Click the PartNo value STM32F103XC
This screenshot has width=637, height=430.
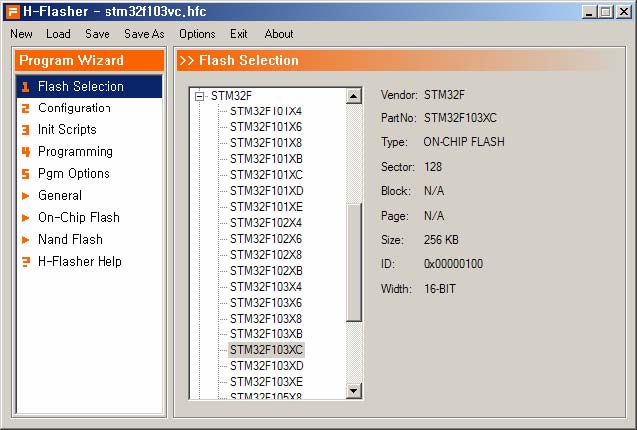click(x=460, y=118)
